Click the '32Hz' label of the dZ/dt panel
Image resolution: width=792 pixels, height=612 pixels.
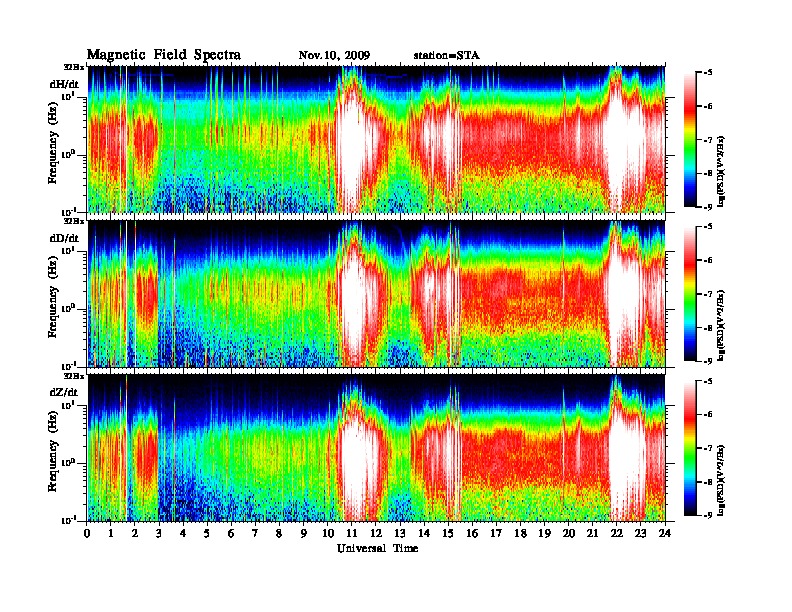[74, 376]
